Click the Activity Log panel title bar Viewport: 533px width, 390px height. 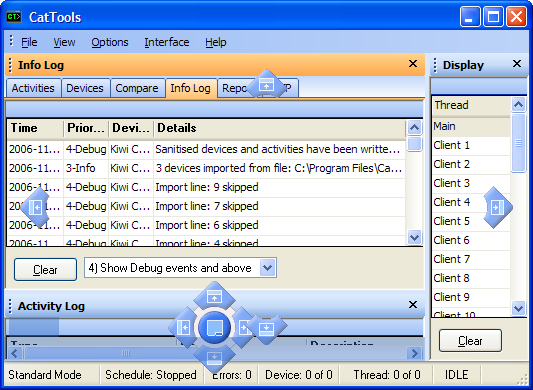pos(215,305)
